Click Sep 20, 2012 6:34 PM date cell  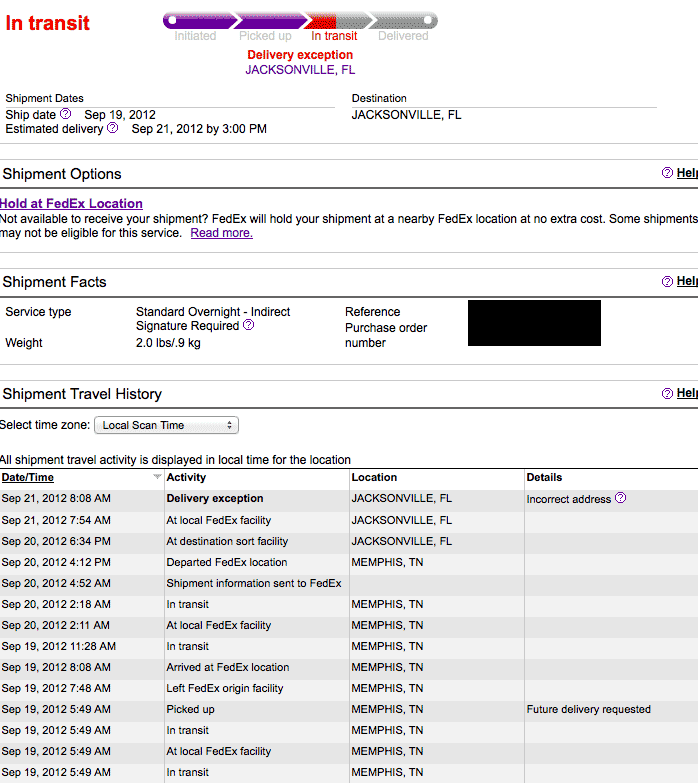[x=56, y=541]
